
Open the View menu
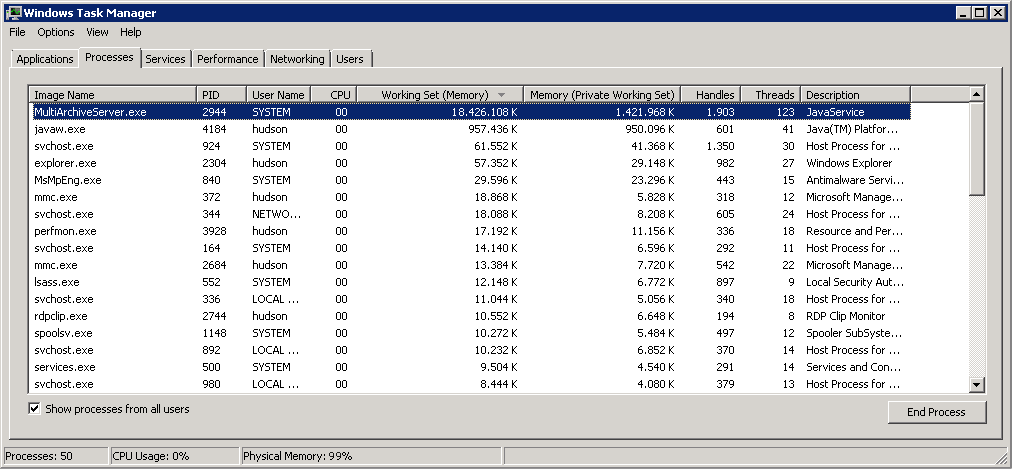97,32
